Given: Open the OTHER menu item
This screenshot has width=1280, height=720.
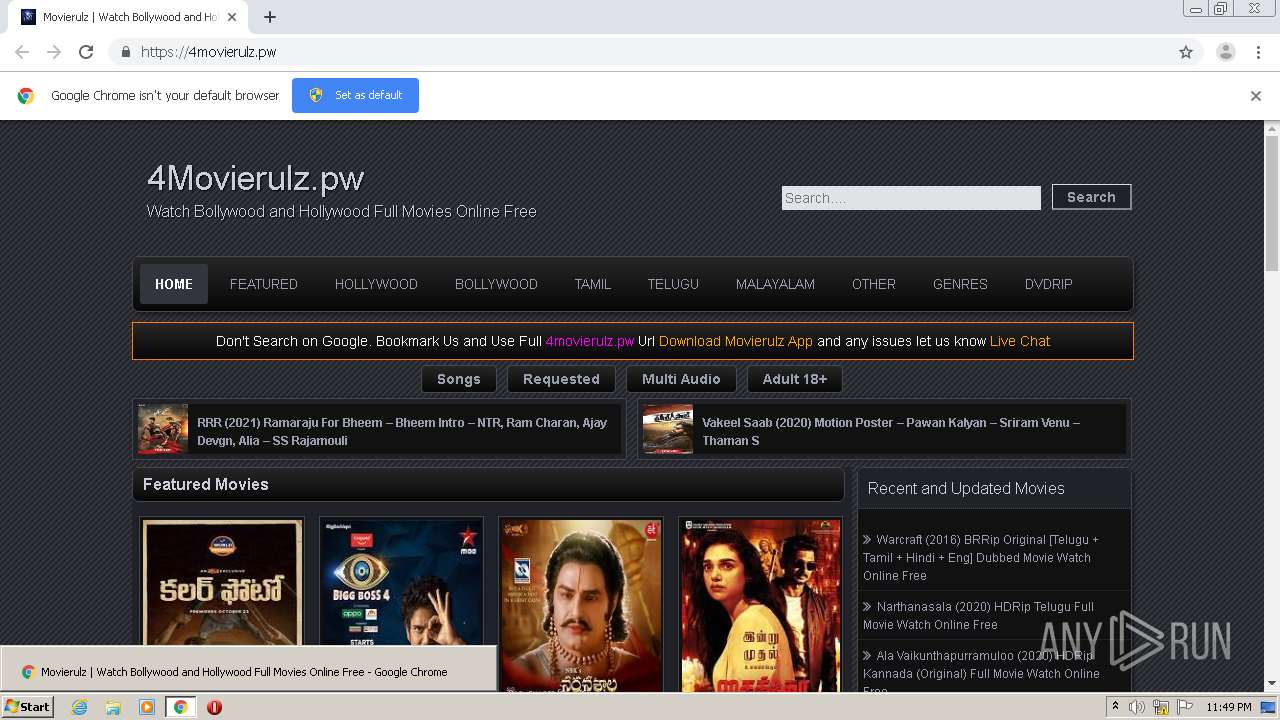Looking at the screenshot, I should point(874,284).
